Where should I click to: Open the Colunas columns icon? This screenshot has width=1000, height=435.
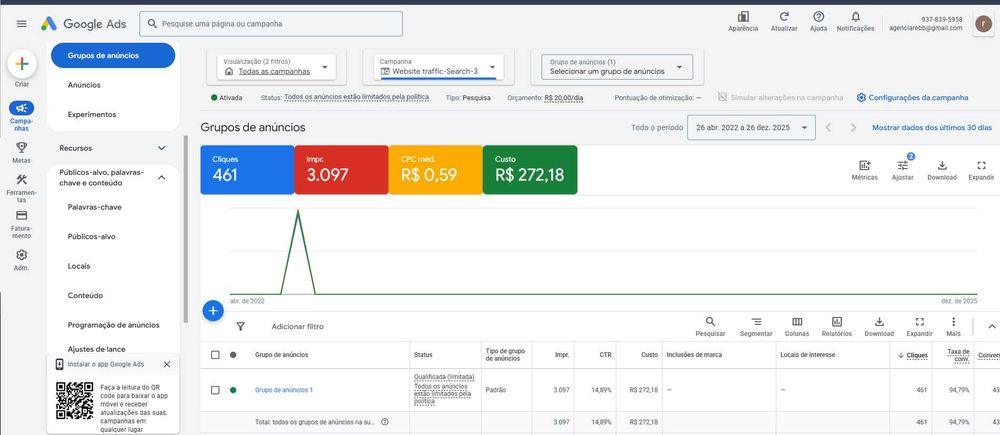click(797, 322)
